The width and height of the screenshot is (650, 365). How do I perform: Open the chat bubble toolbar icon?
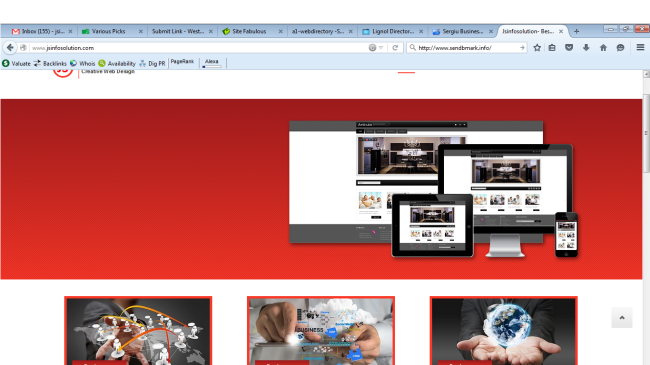(x=620, y=48)
